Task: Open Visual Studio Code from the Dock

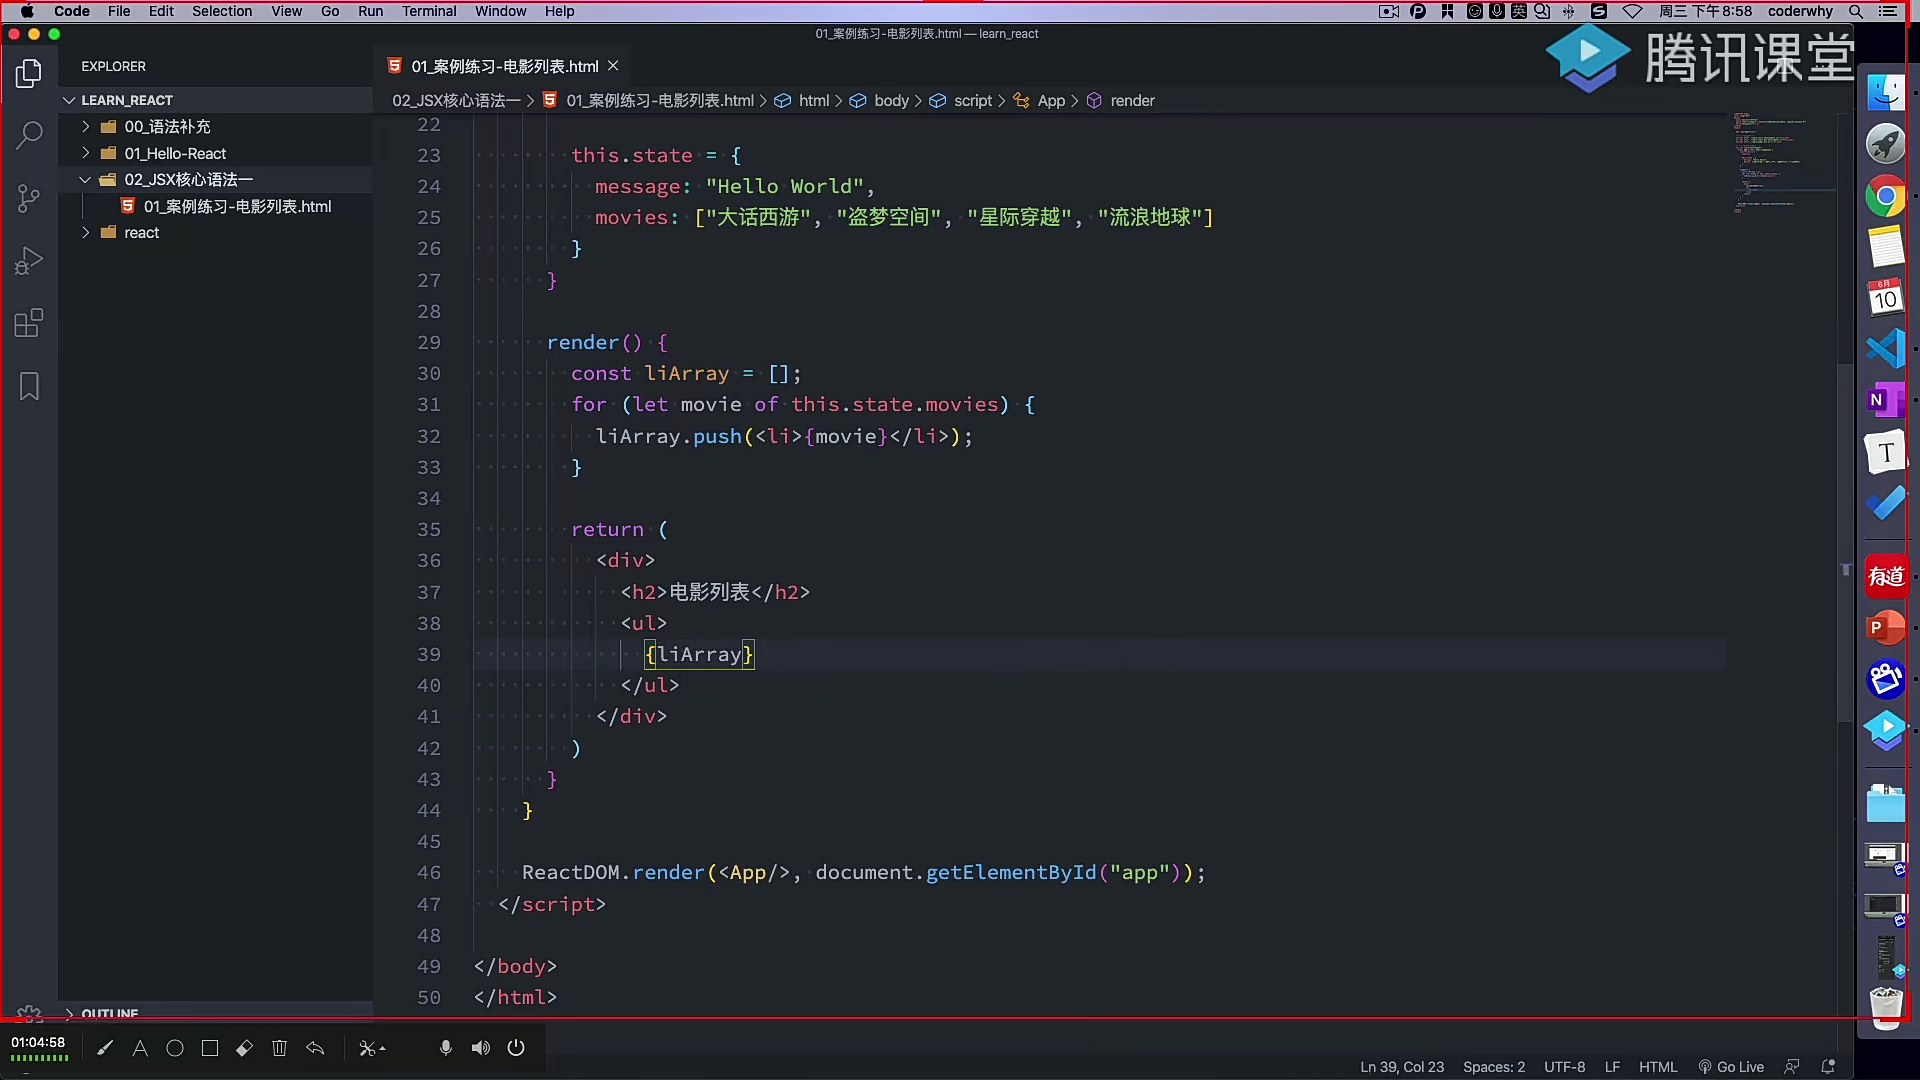Action: [1886, 349]
